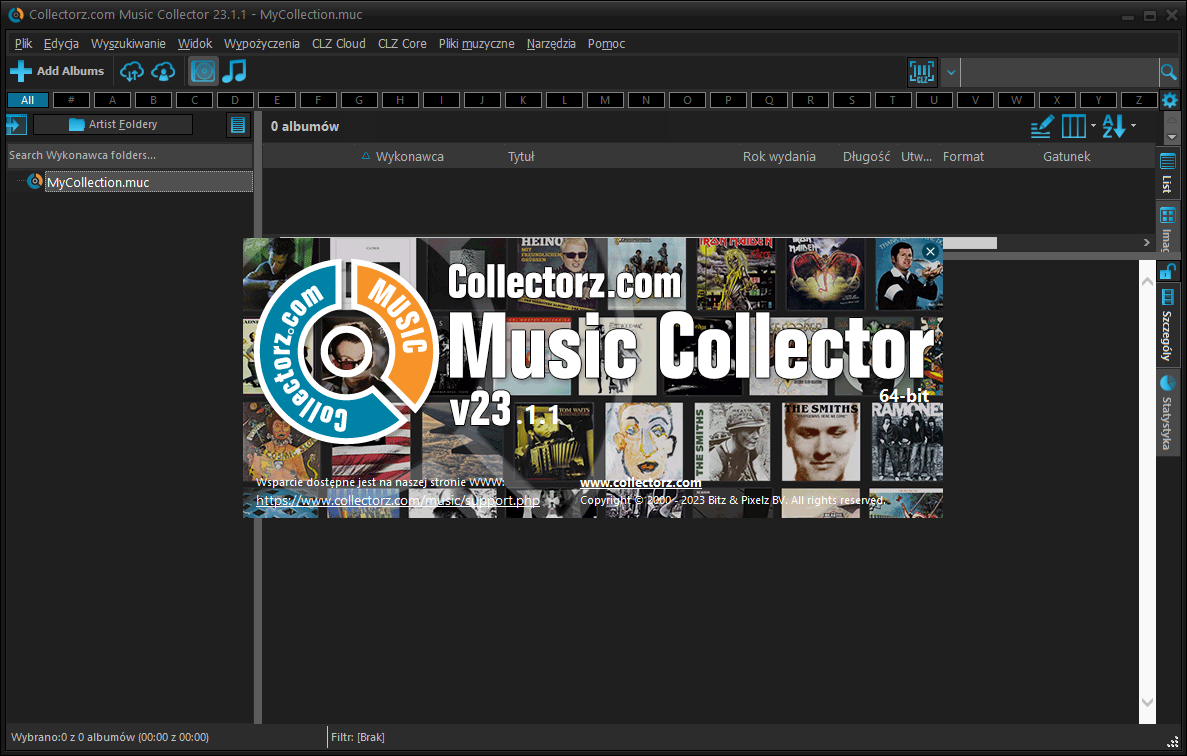Open the Artist Foldery selector
This screenshot has width=1187, height=756.
coord(113,124)
